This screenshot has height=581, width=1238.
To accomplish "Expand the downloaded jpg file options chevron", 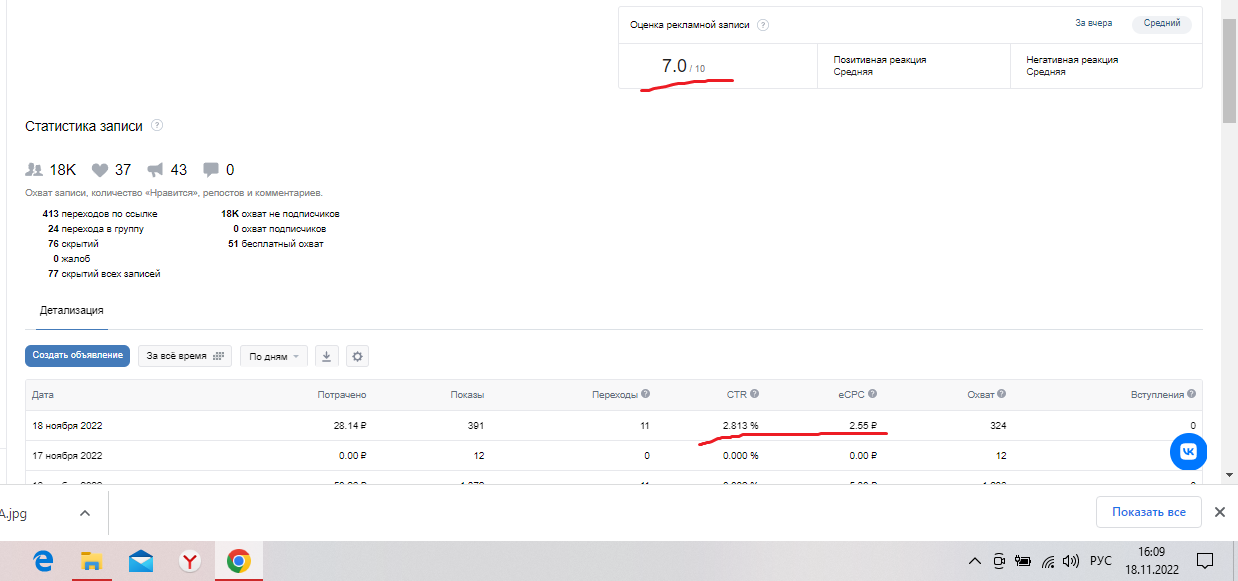I will click(85, 512).
